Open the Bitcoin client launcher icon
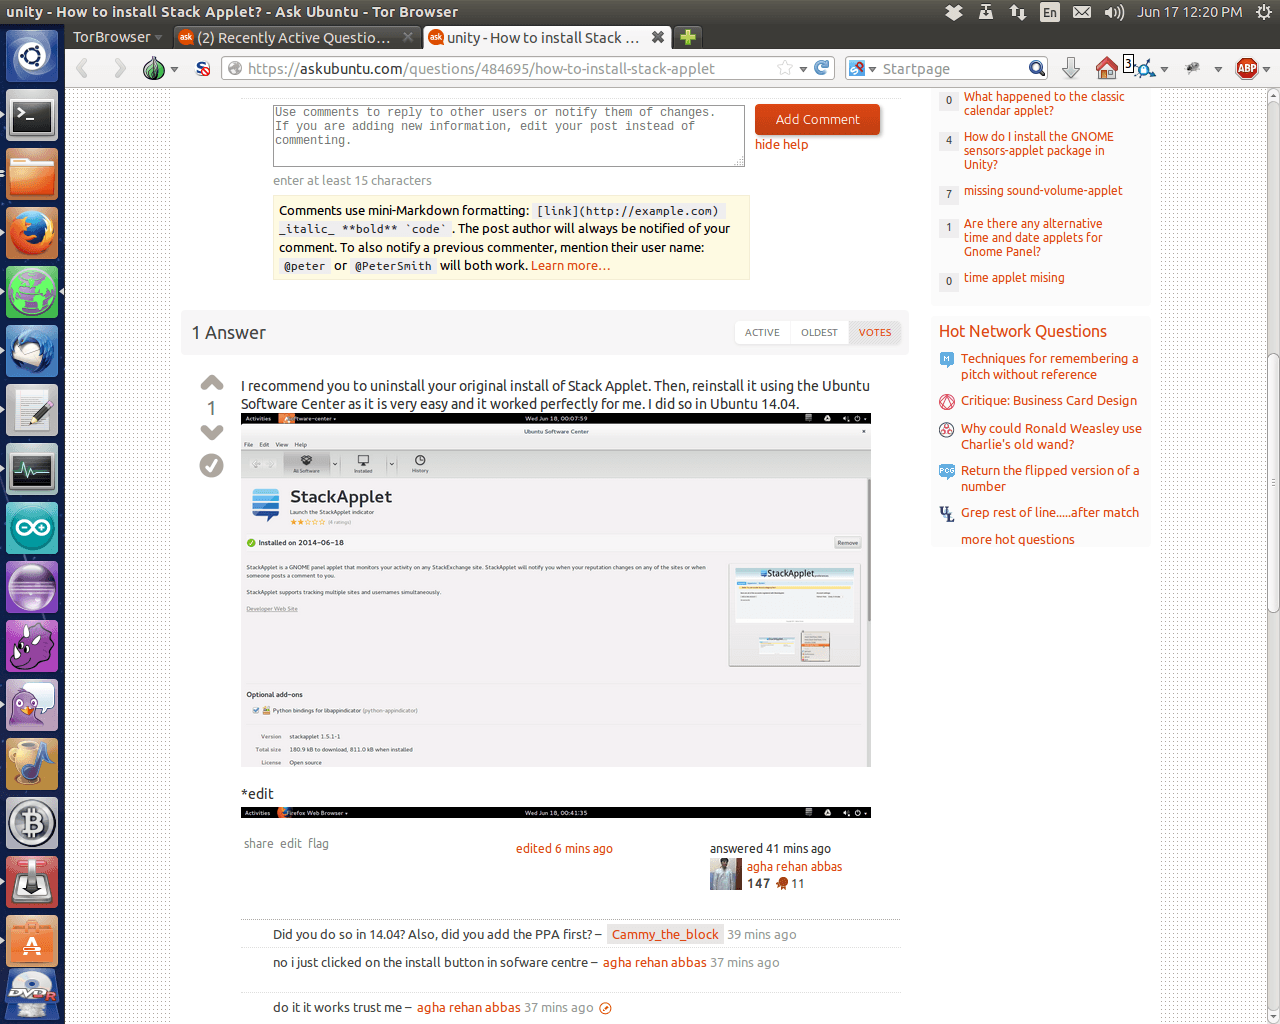1280x1024 pixels. (32, 824)
